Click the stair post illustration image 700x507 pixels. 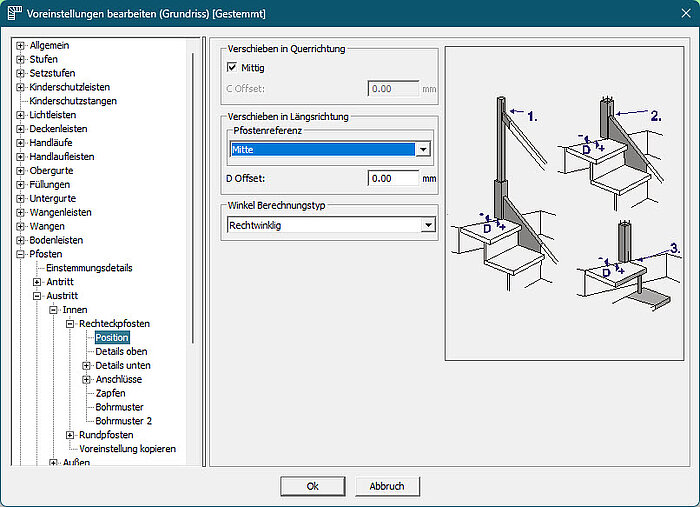(564, 203)
